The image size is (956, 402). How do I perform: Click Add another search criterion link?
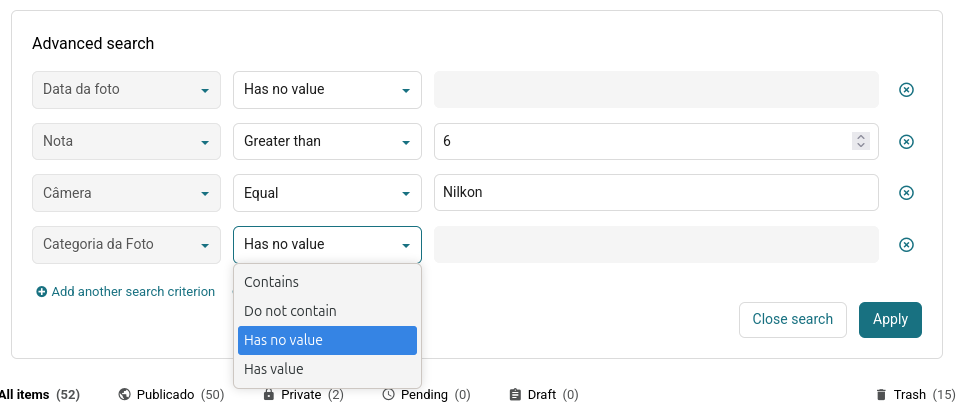133,292
